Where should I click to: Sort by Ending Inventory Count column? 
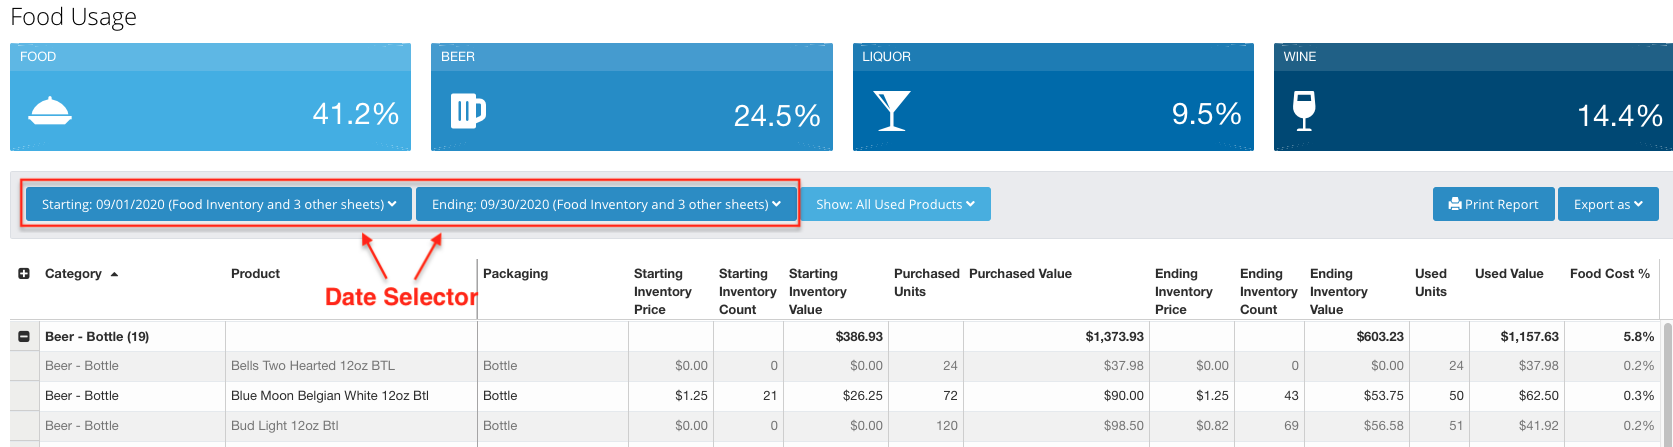pos(1268,291)
